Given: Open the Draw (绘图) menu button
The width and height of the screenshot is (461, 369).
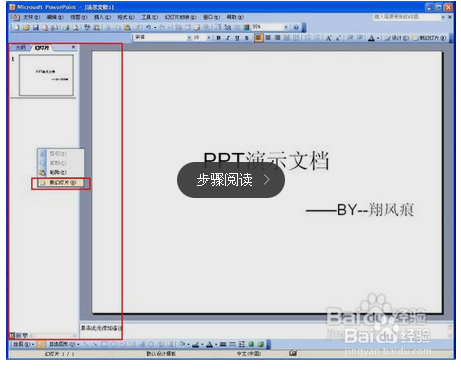Looking at the screenshot, I should click(x=23, y=344).
